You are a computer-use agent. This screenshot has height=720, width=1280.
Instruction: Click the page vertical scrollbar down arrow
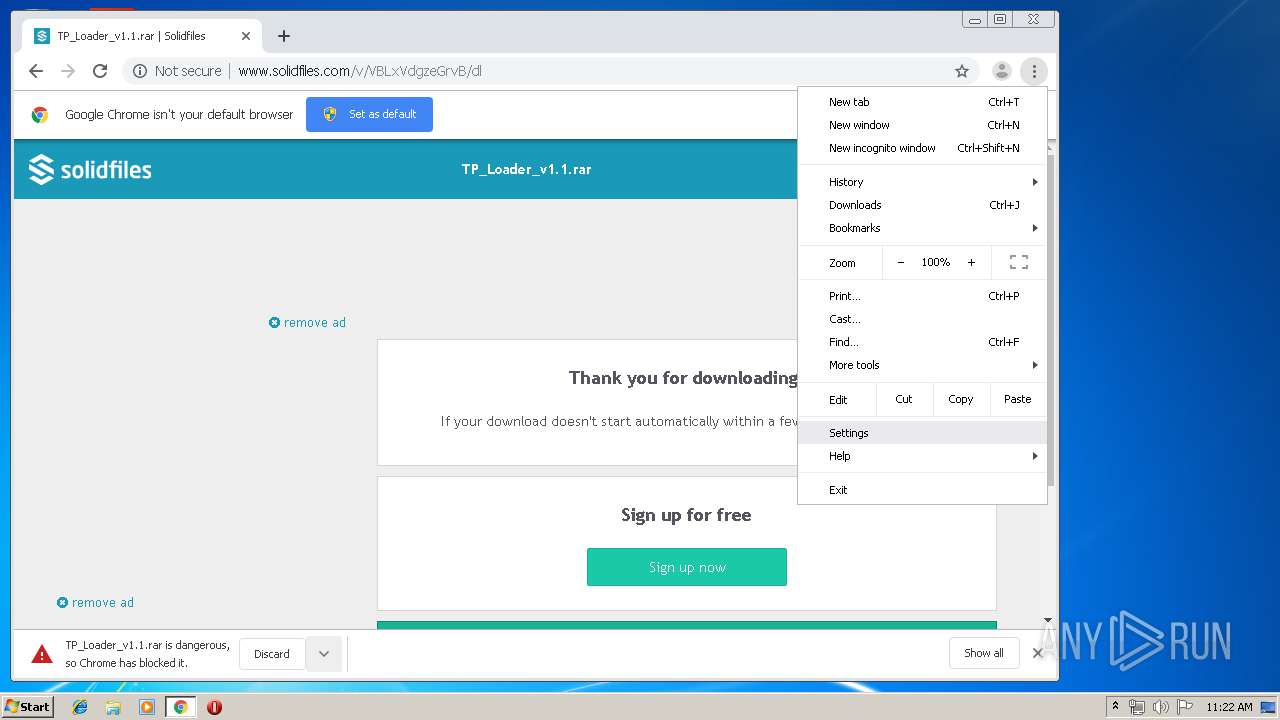1048,620
